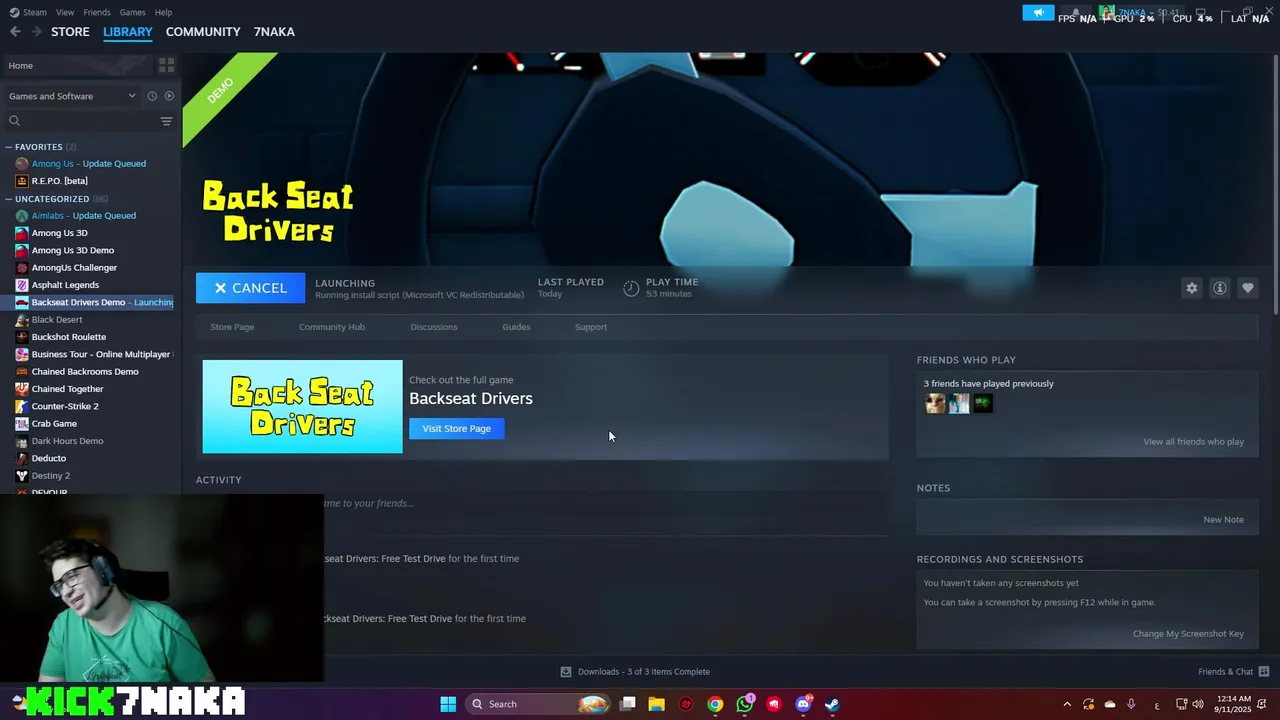Open the Community Hub link
The image size is (1280, 720).
click(x=332, y=327)
